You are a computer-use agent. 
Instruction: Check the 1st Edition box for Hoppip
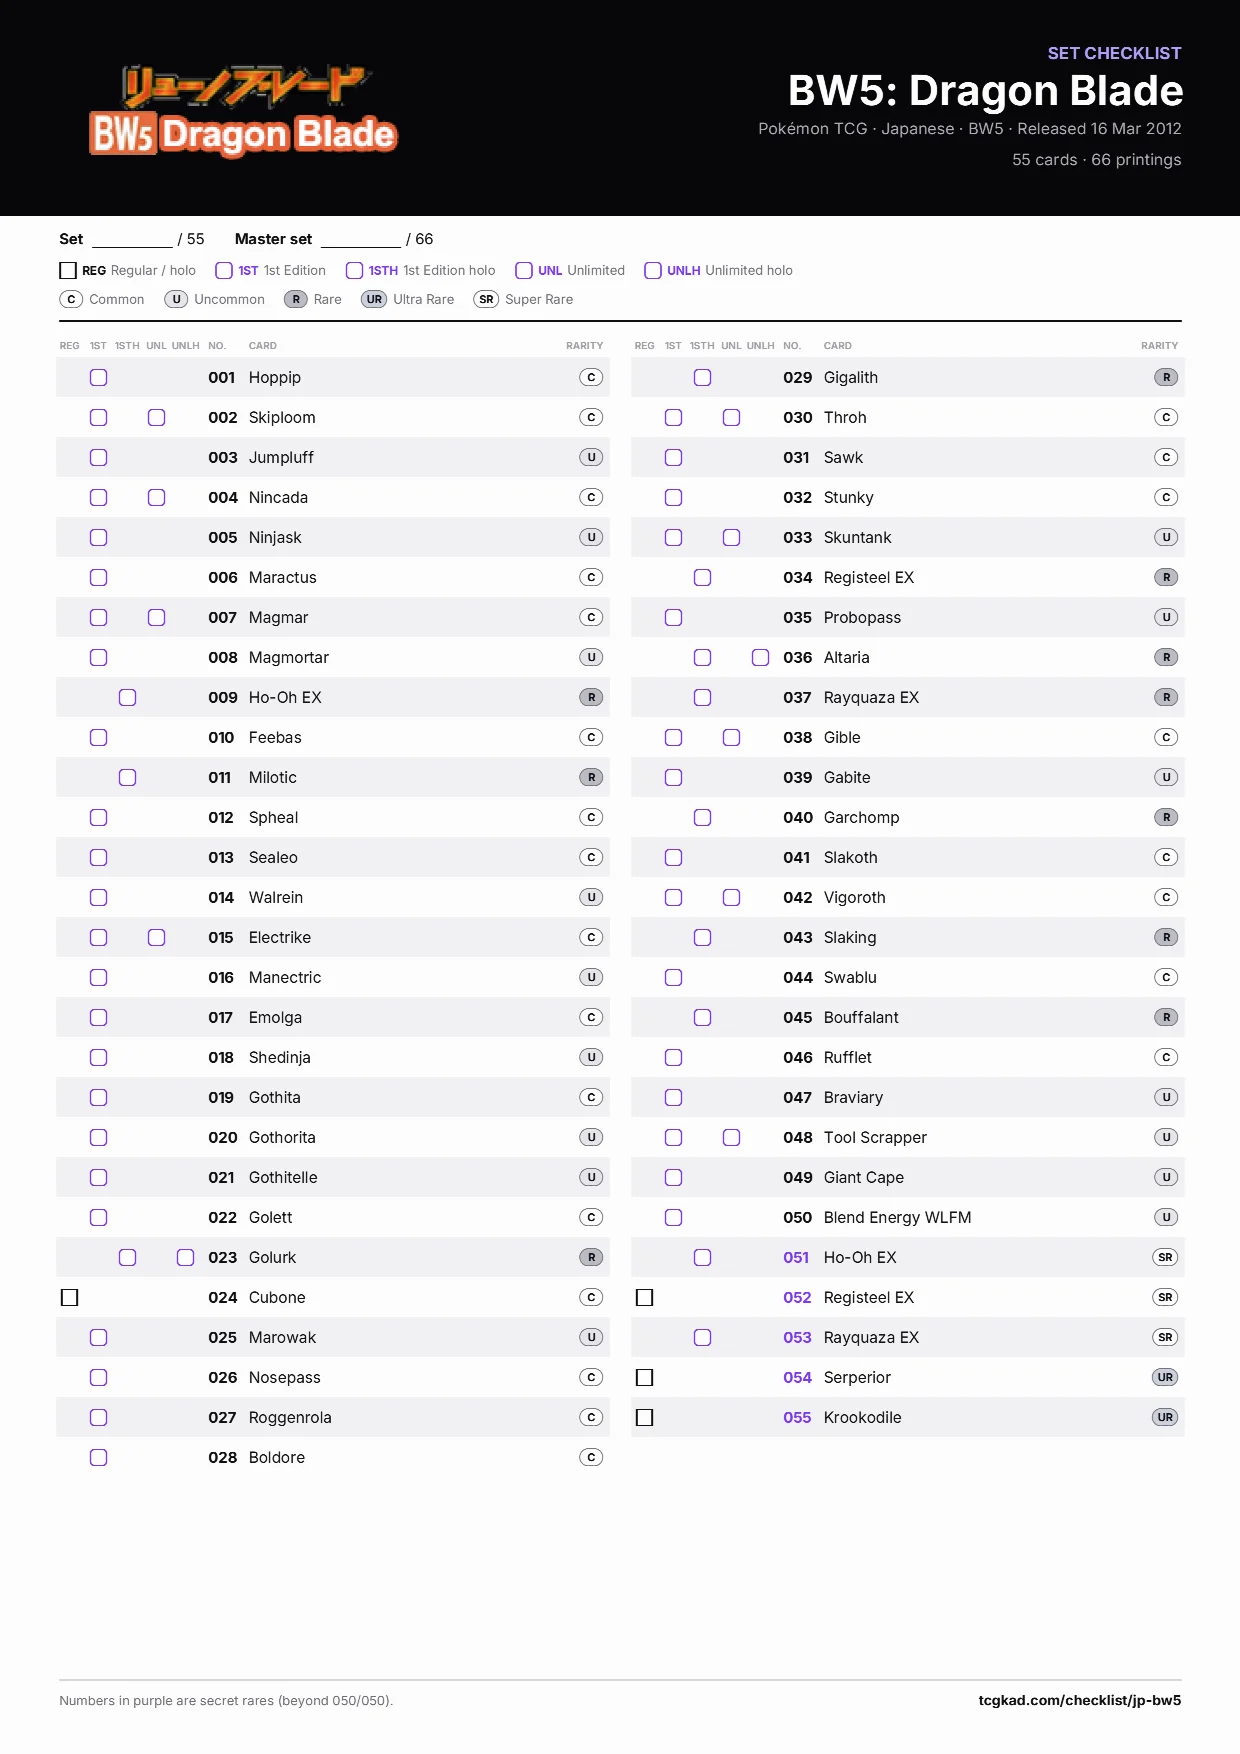click(98, 377)
